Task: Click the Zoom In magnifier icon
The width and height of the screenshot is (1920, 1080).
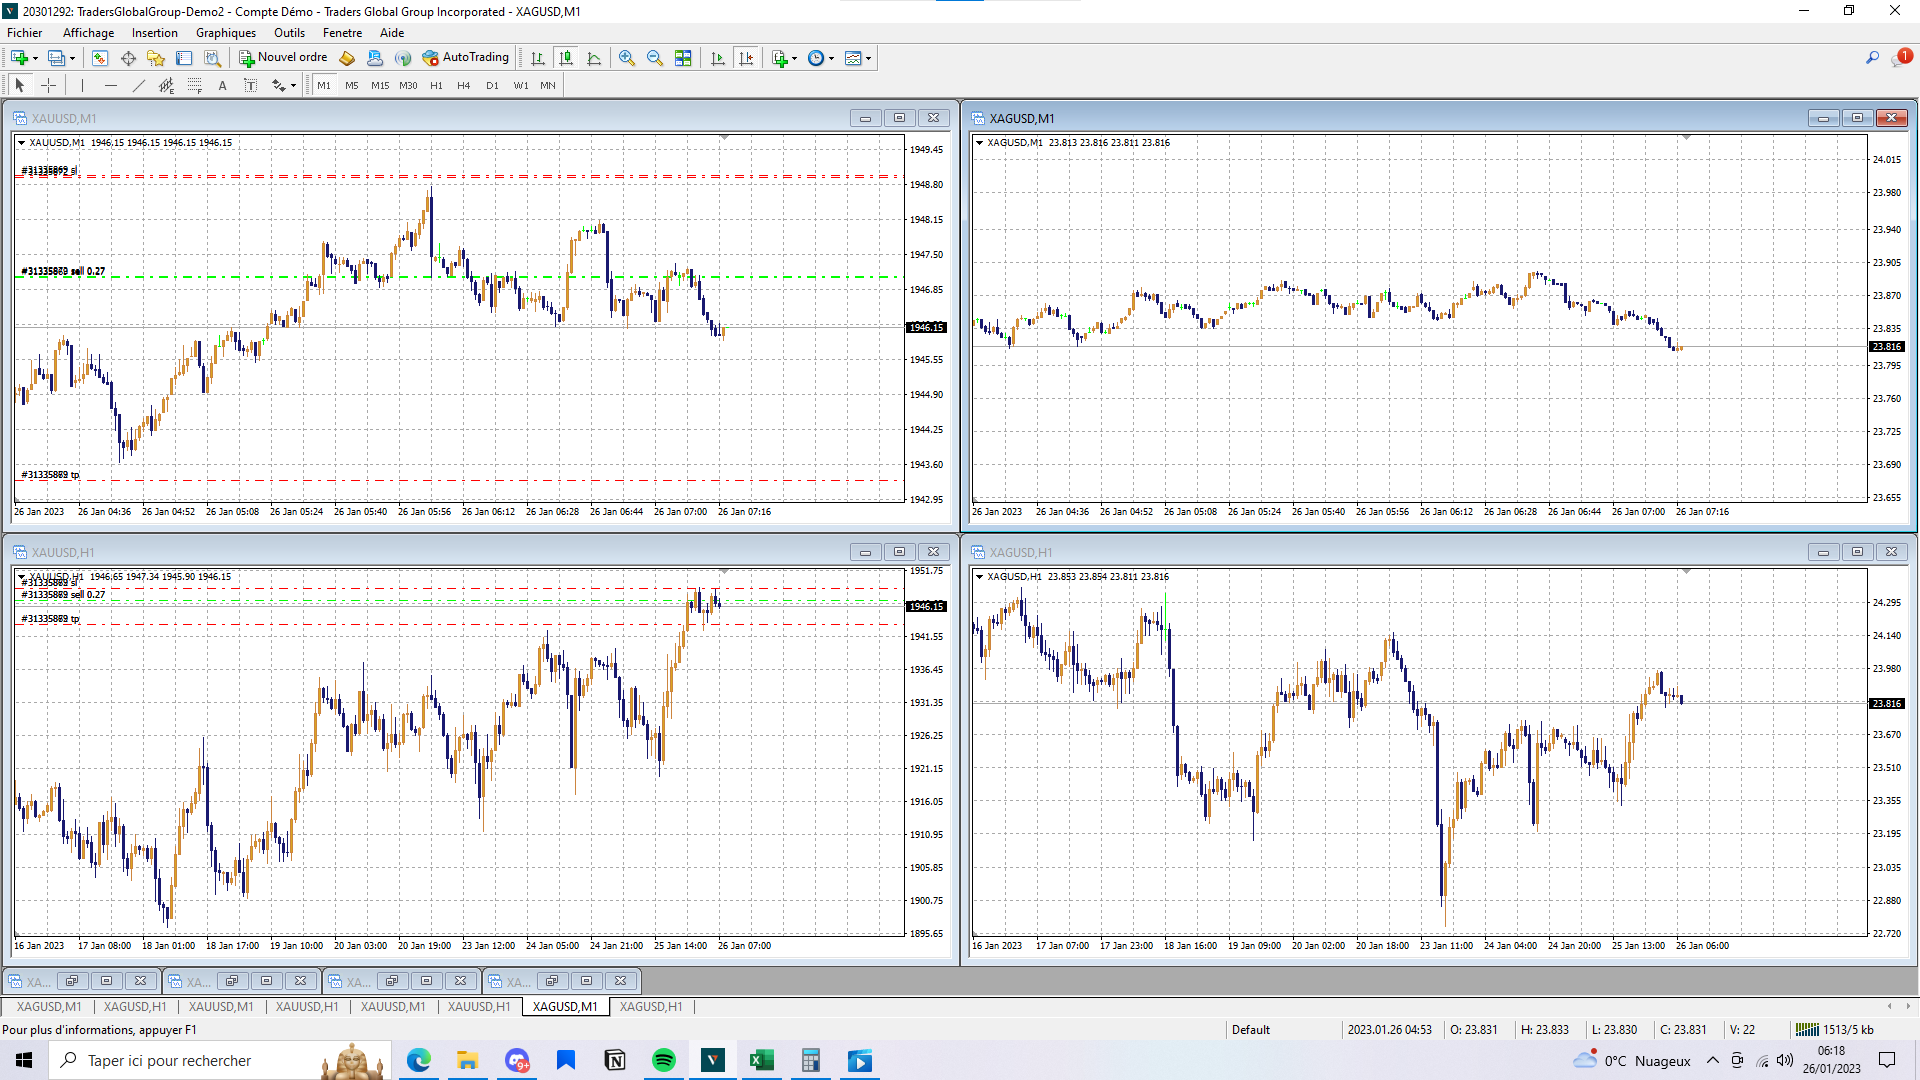Action: click(x=627, y=58)
